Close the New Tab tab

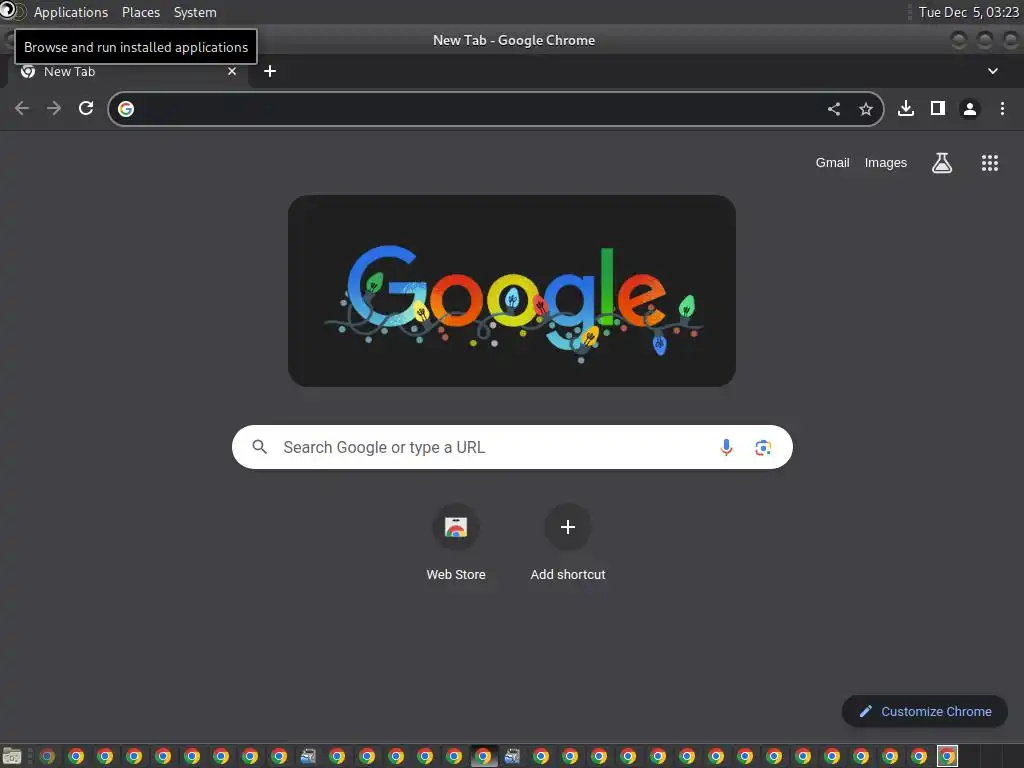[x=232, y=71]
